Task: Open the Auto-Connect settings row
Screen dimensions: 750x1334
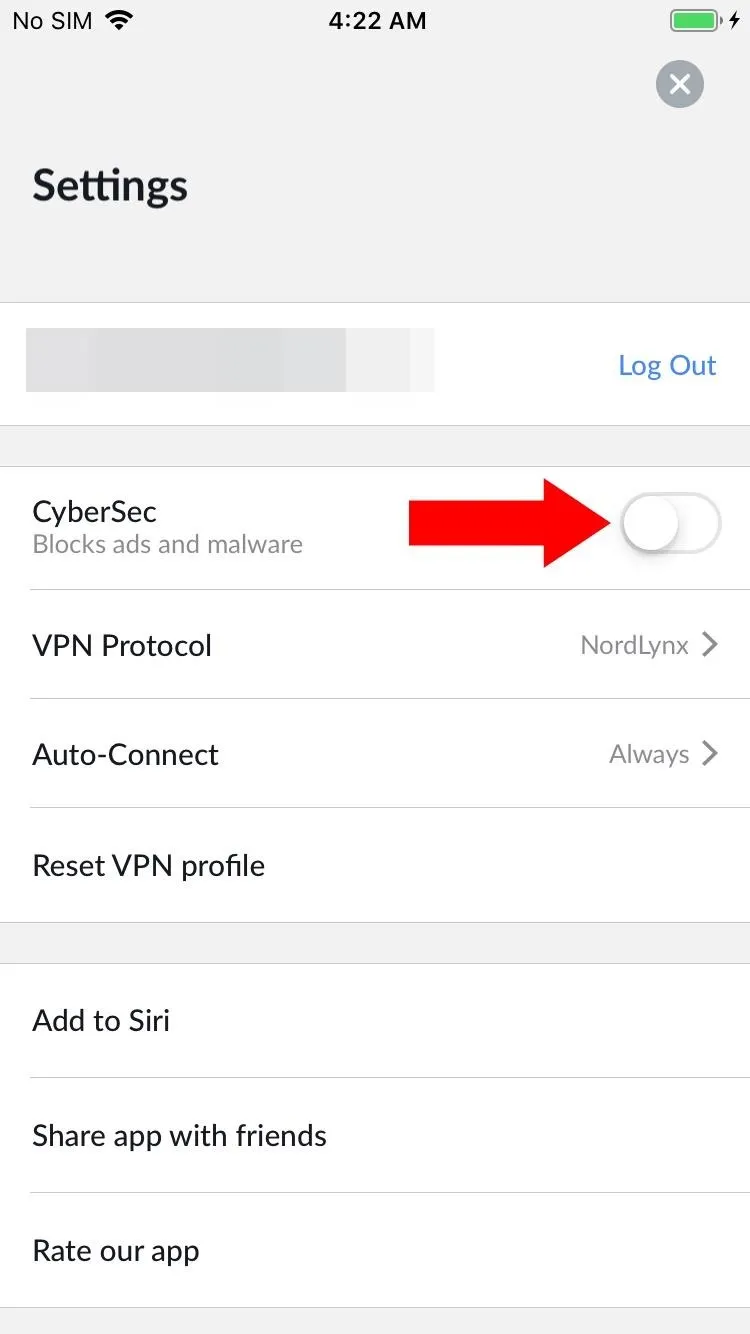Action: pyautogui.click(x=375, y=754)
